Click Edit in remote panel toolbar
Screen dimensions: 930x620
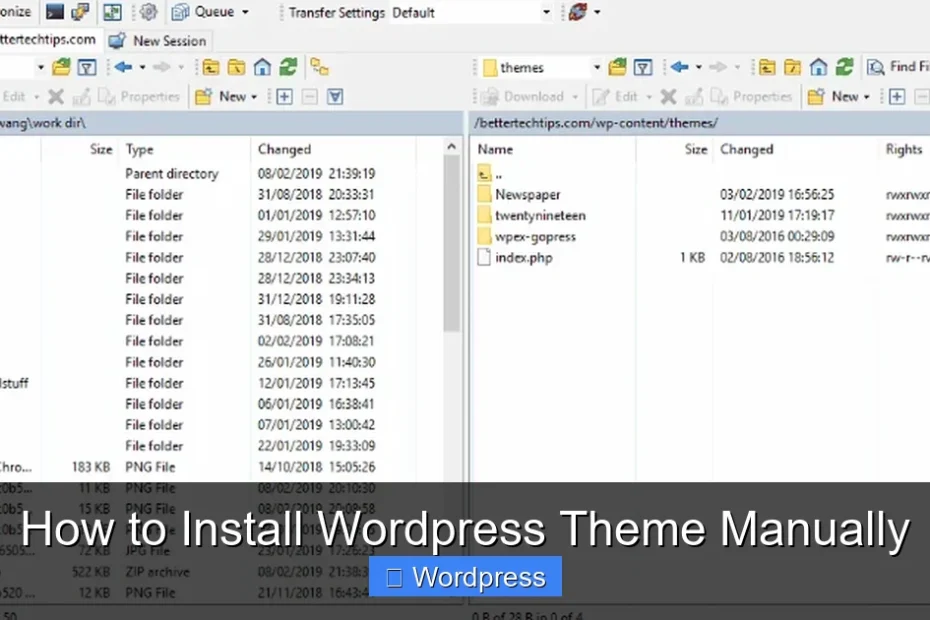pyautogui.click(x=615, y=96)
